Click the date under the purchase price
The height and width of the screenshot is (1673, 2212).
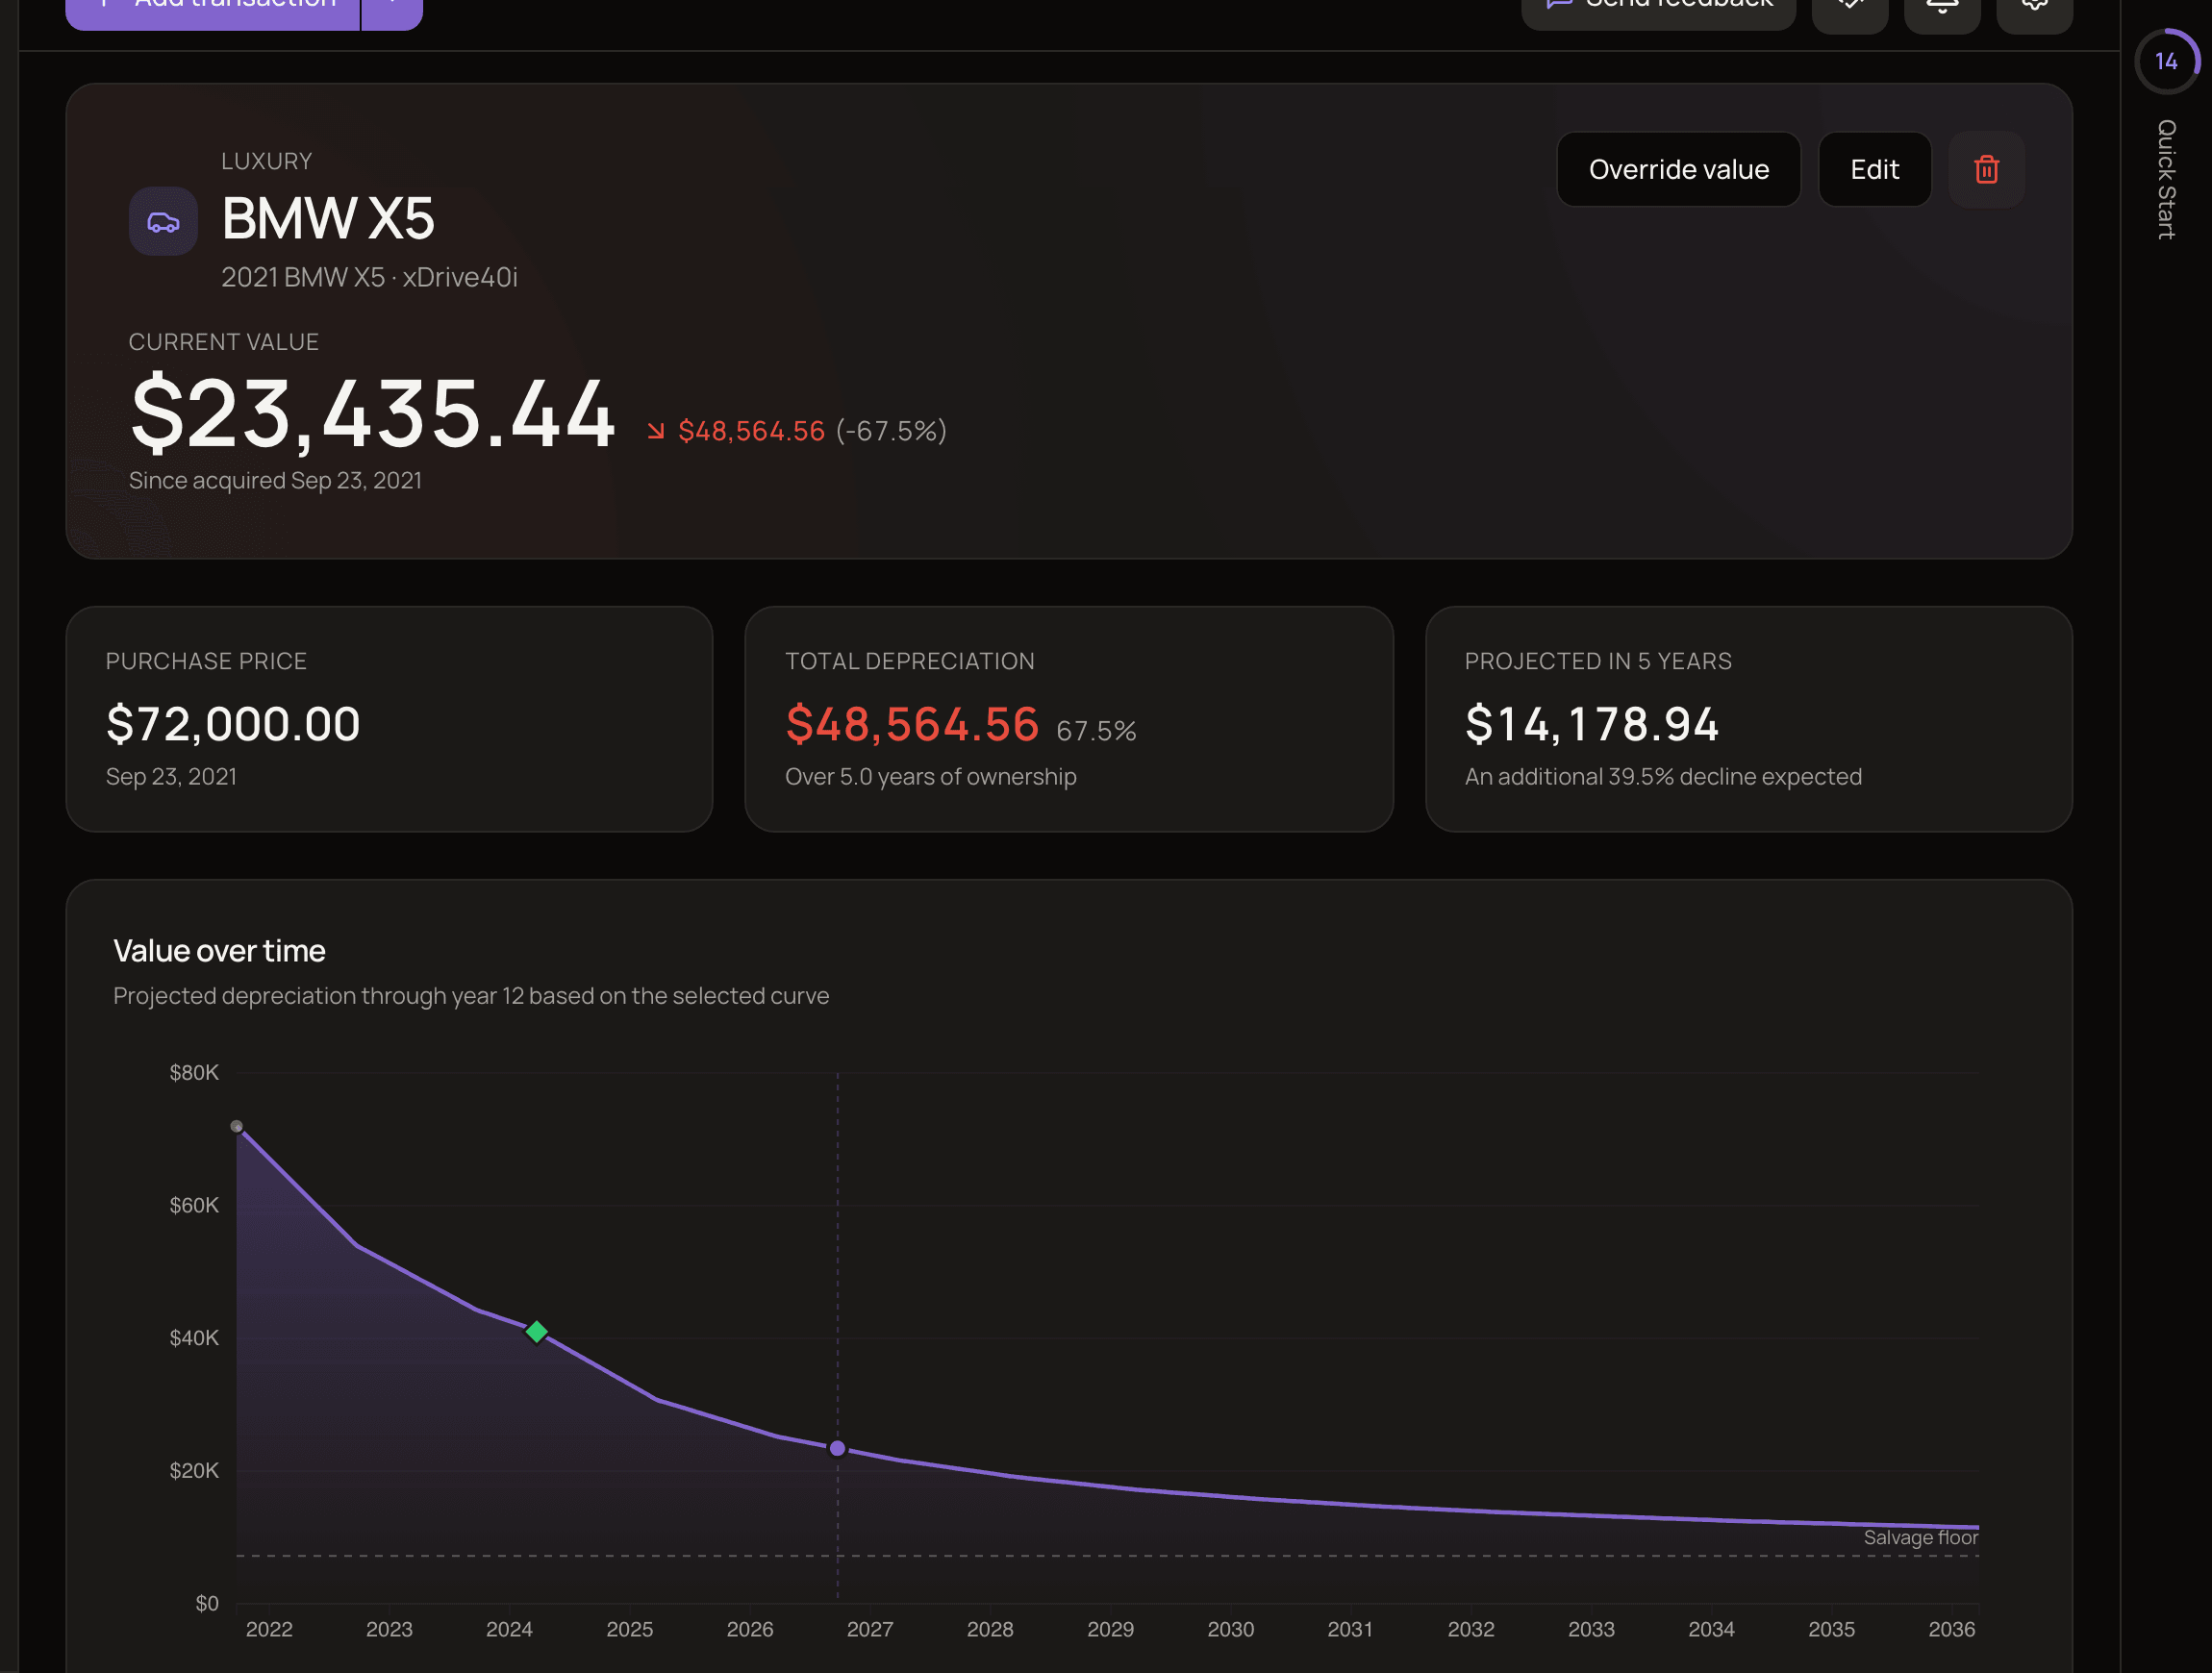(171, 777)
